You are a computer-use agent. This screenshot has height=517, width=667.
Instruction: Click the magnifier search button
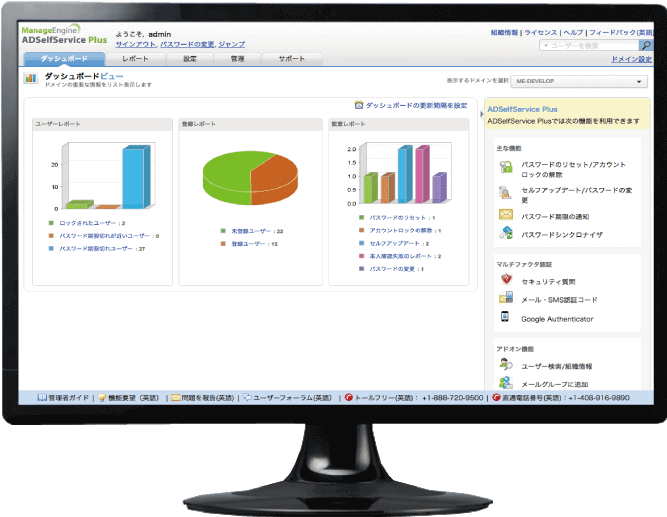tap(646, 45)
